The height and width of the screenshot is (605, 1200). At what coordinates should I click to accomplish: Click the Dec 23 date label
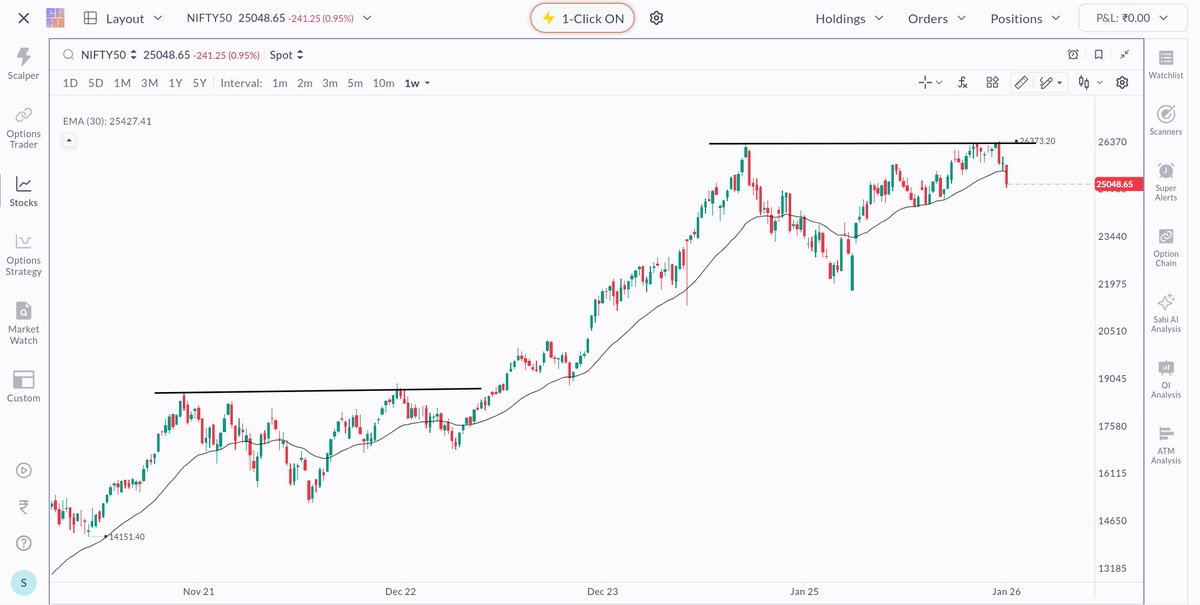pyautogui.click(x=603, y=591)
